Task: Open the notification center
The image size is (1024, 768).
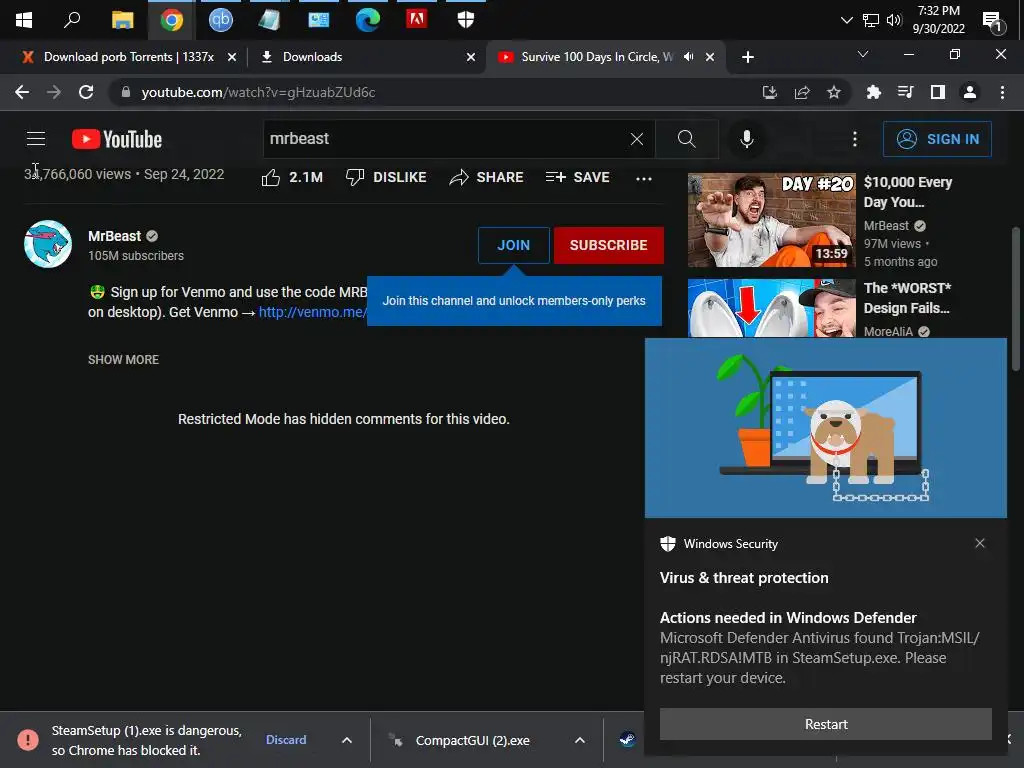Action: point(993,21)
